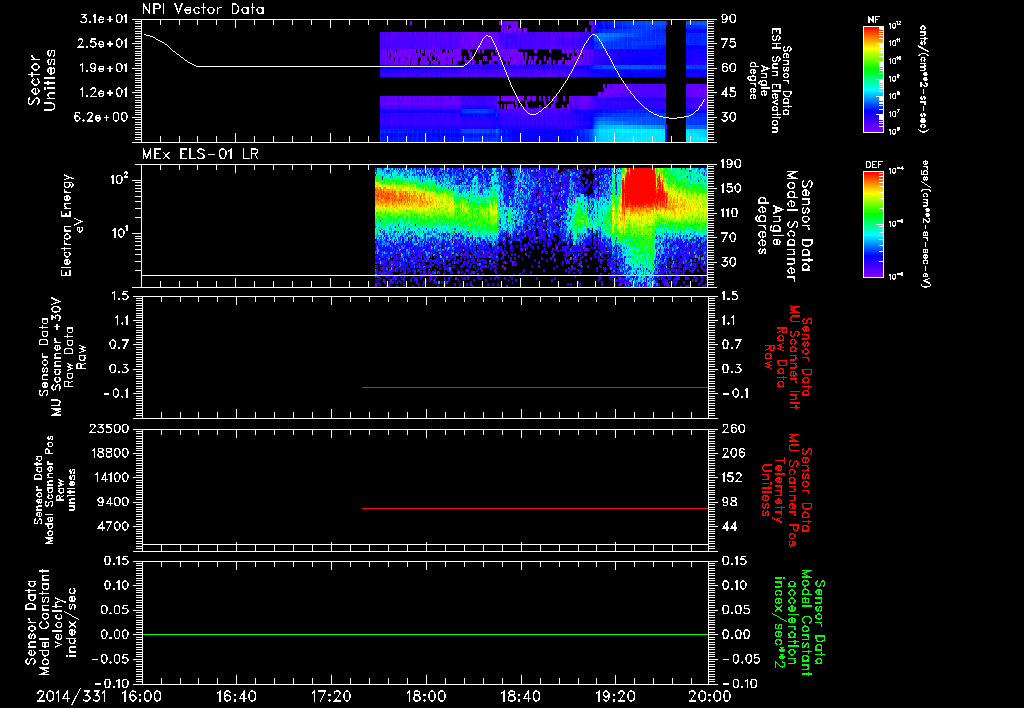Click the 16:00 time tick label
This screenshot has height=708, width=1024.
pos(141,696)
